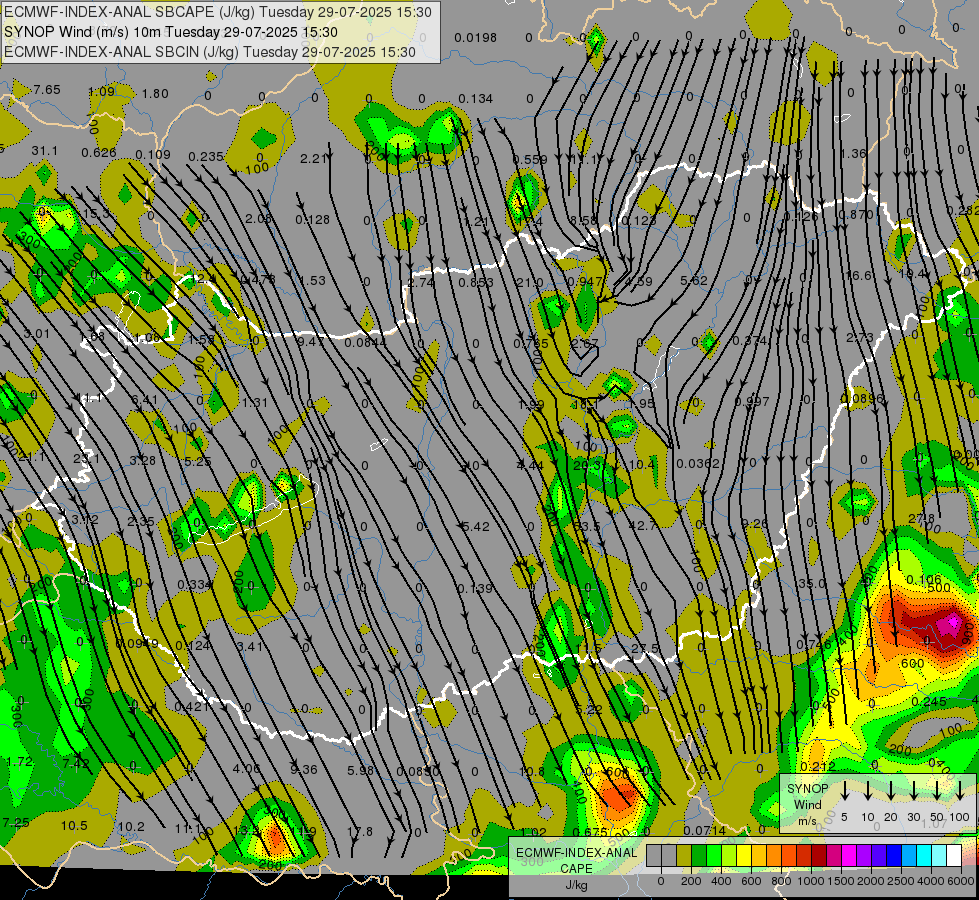Viewport: 979px width, 900px height.
Task: Click the map value '31.1'
Action: click(x=44, y=151)
